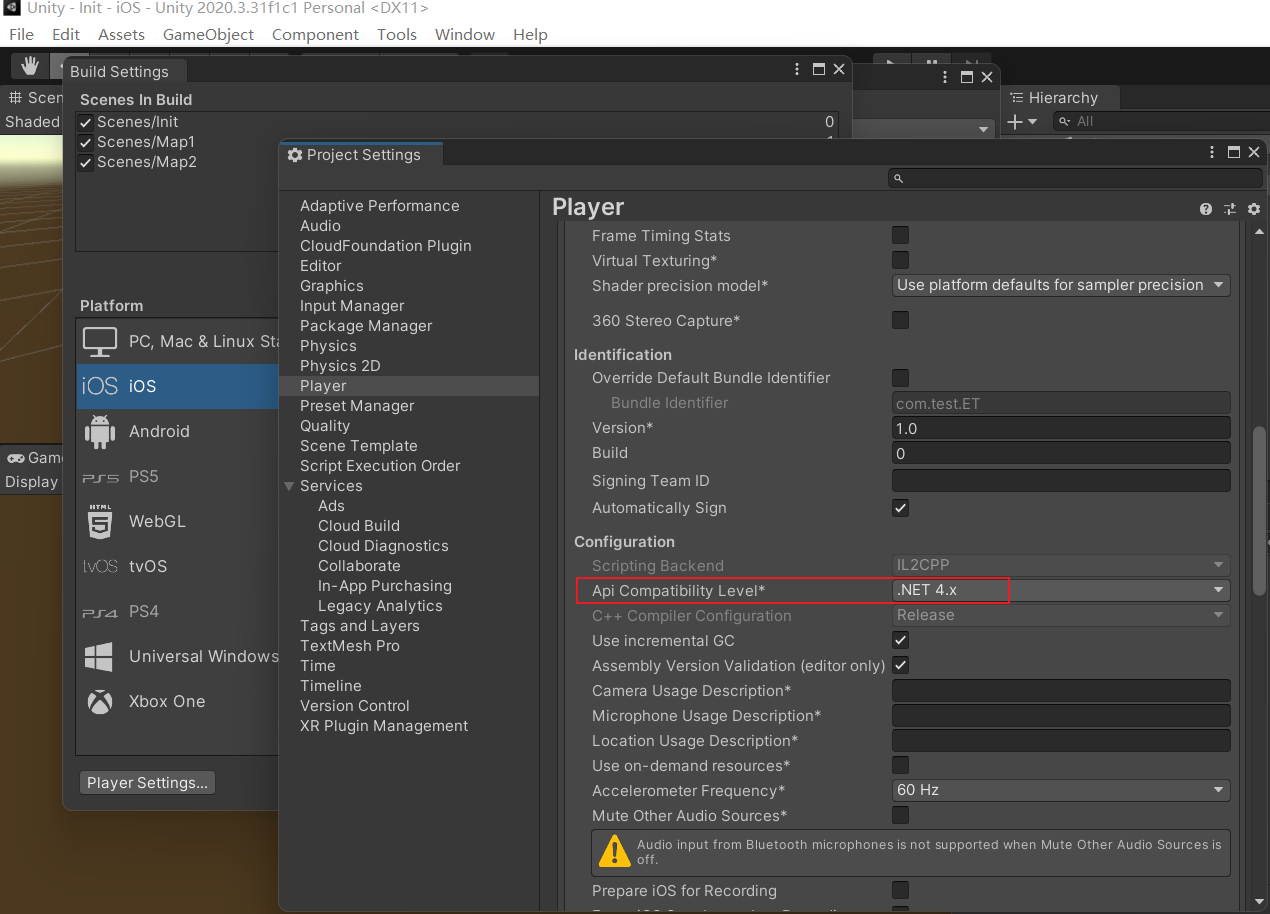1270x914 pixels.
Task: Select the Universal Windows Platform icon
Action: click(x=99, y=656)
